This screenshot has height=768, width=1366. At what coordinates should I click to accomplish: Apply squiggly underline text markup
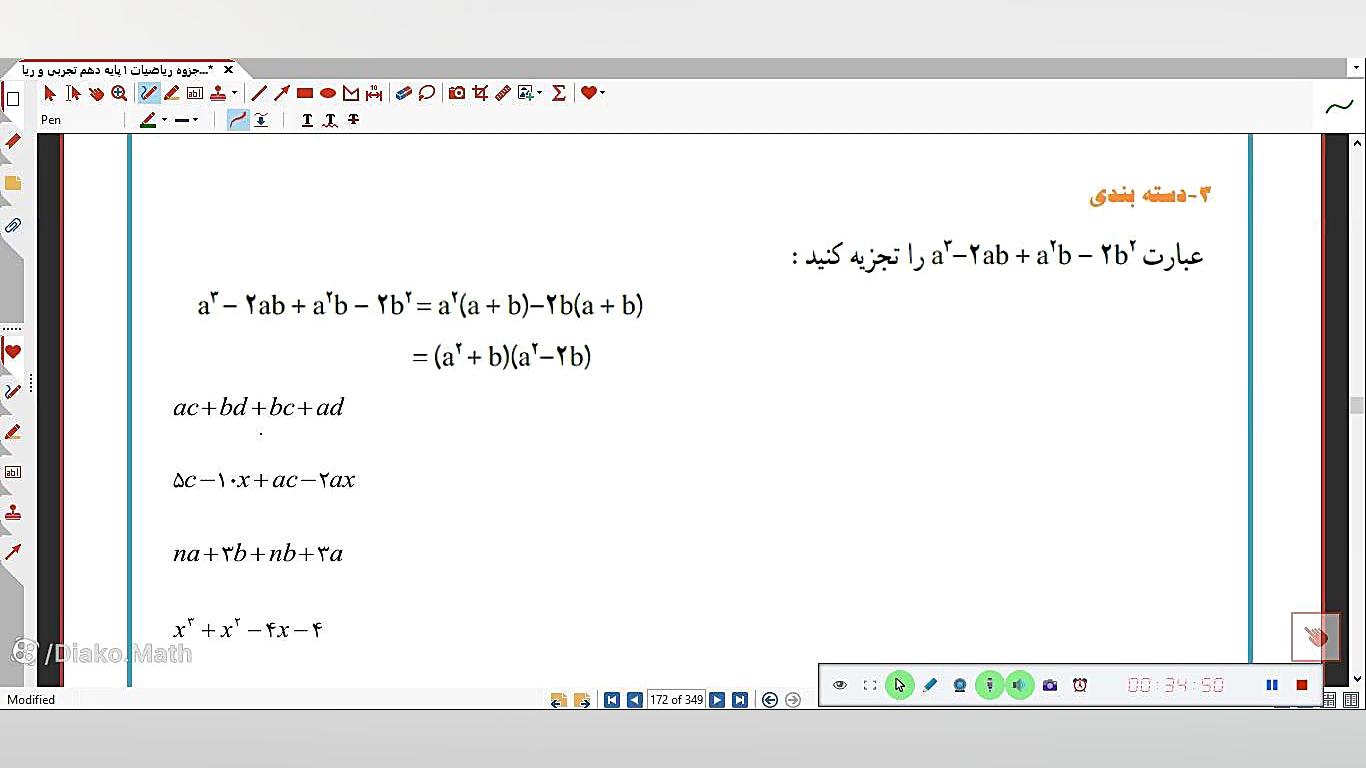[330, 120]
